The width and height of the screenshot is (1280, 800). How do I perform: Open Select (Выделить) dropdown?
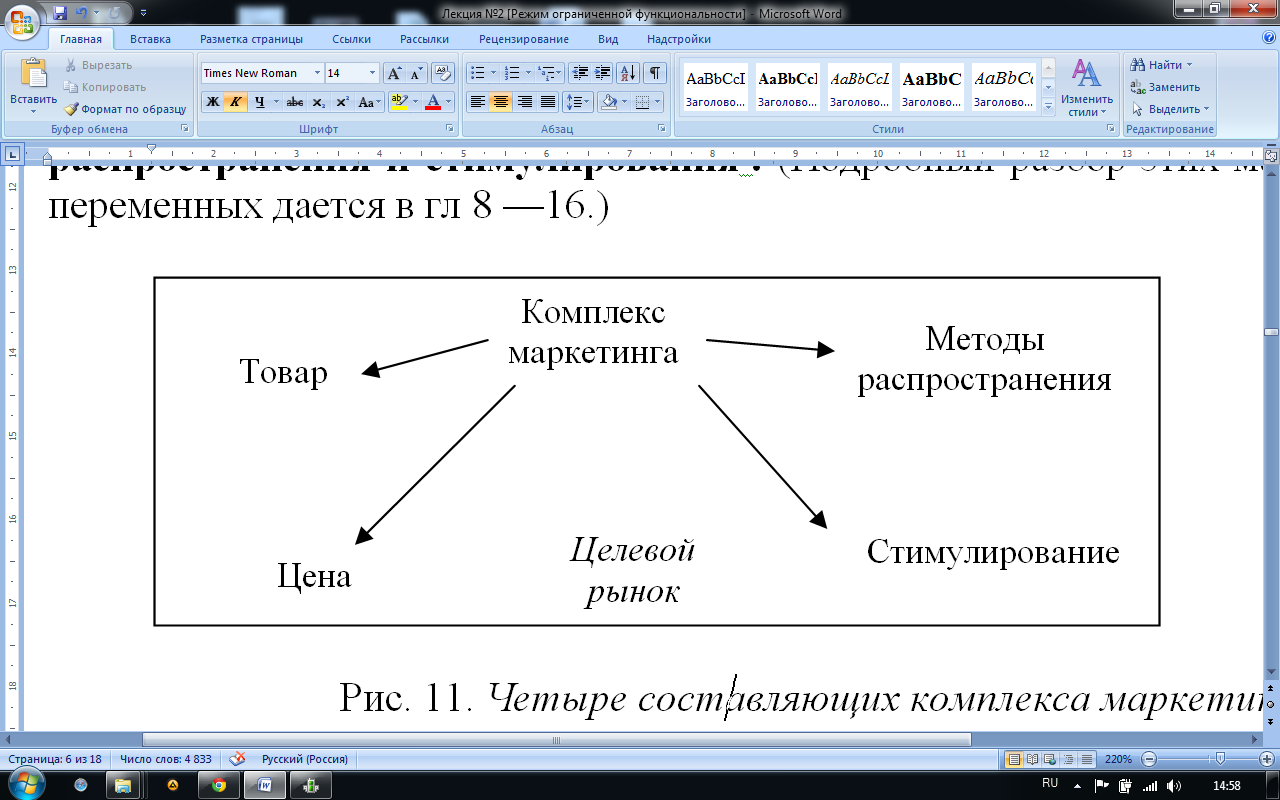tap(1170, 109)
